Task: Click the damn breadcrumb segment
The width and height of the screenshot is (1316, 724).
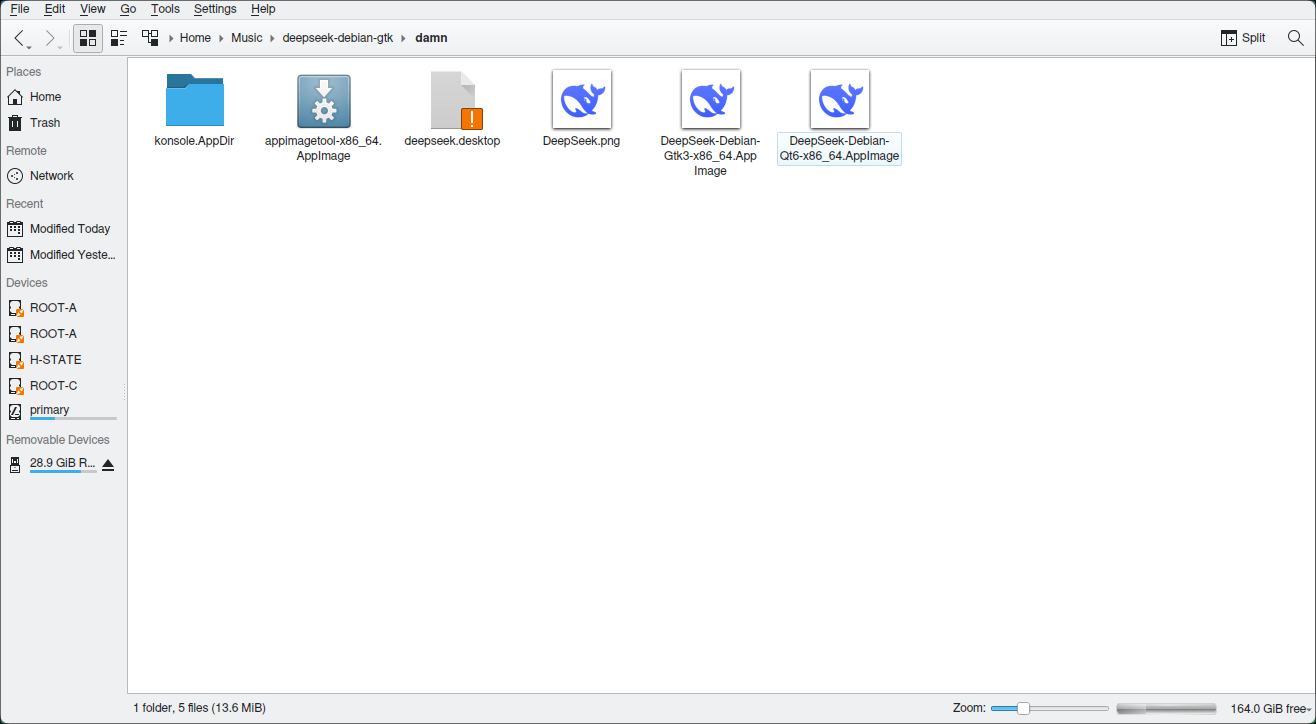Action: tap(431, 38)
